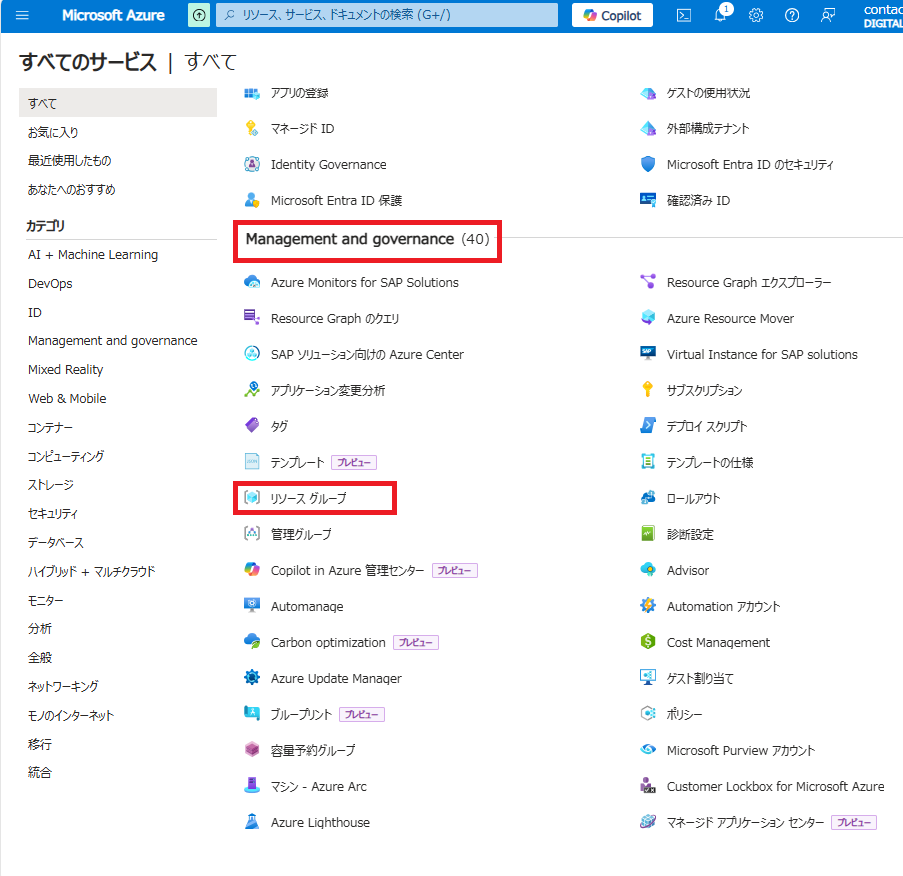Click the Cost Management dollar icon
The height and width of the screenshot is (876, 903).
coord(648,642)
